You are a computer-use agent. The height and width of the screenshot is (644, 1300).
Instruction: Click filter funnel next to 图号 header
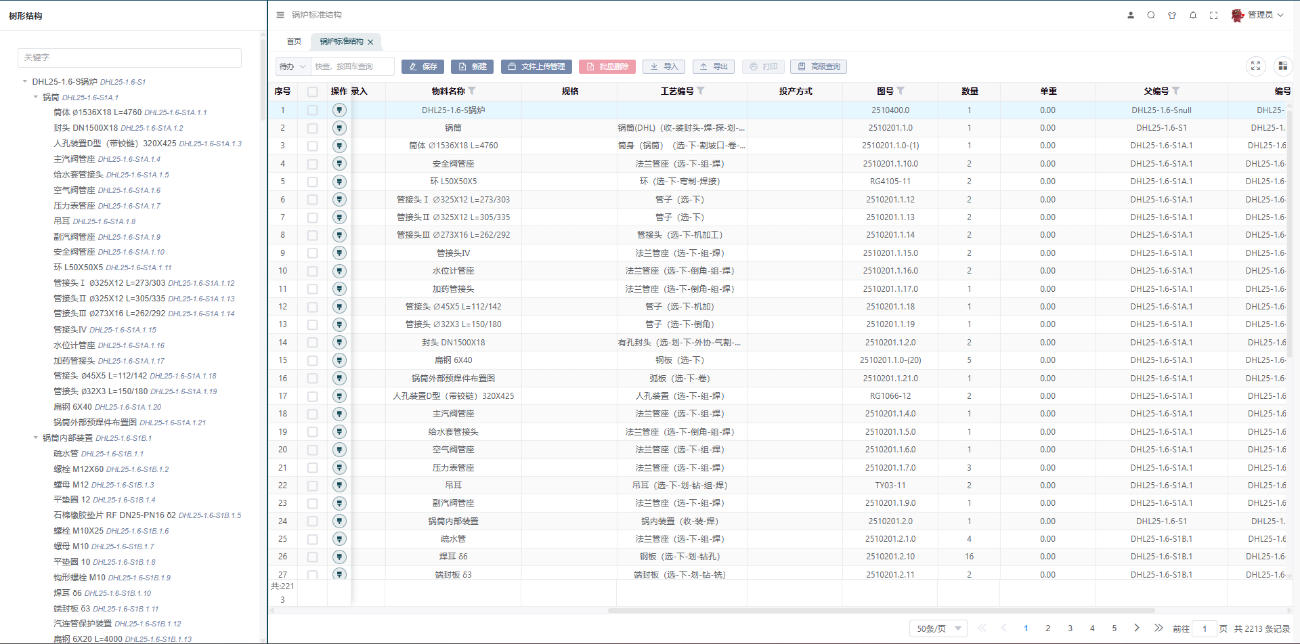click(900, 91)
